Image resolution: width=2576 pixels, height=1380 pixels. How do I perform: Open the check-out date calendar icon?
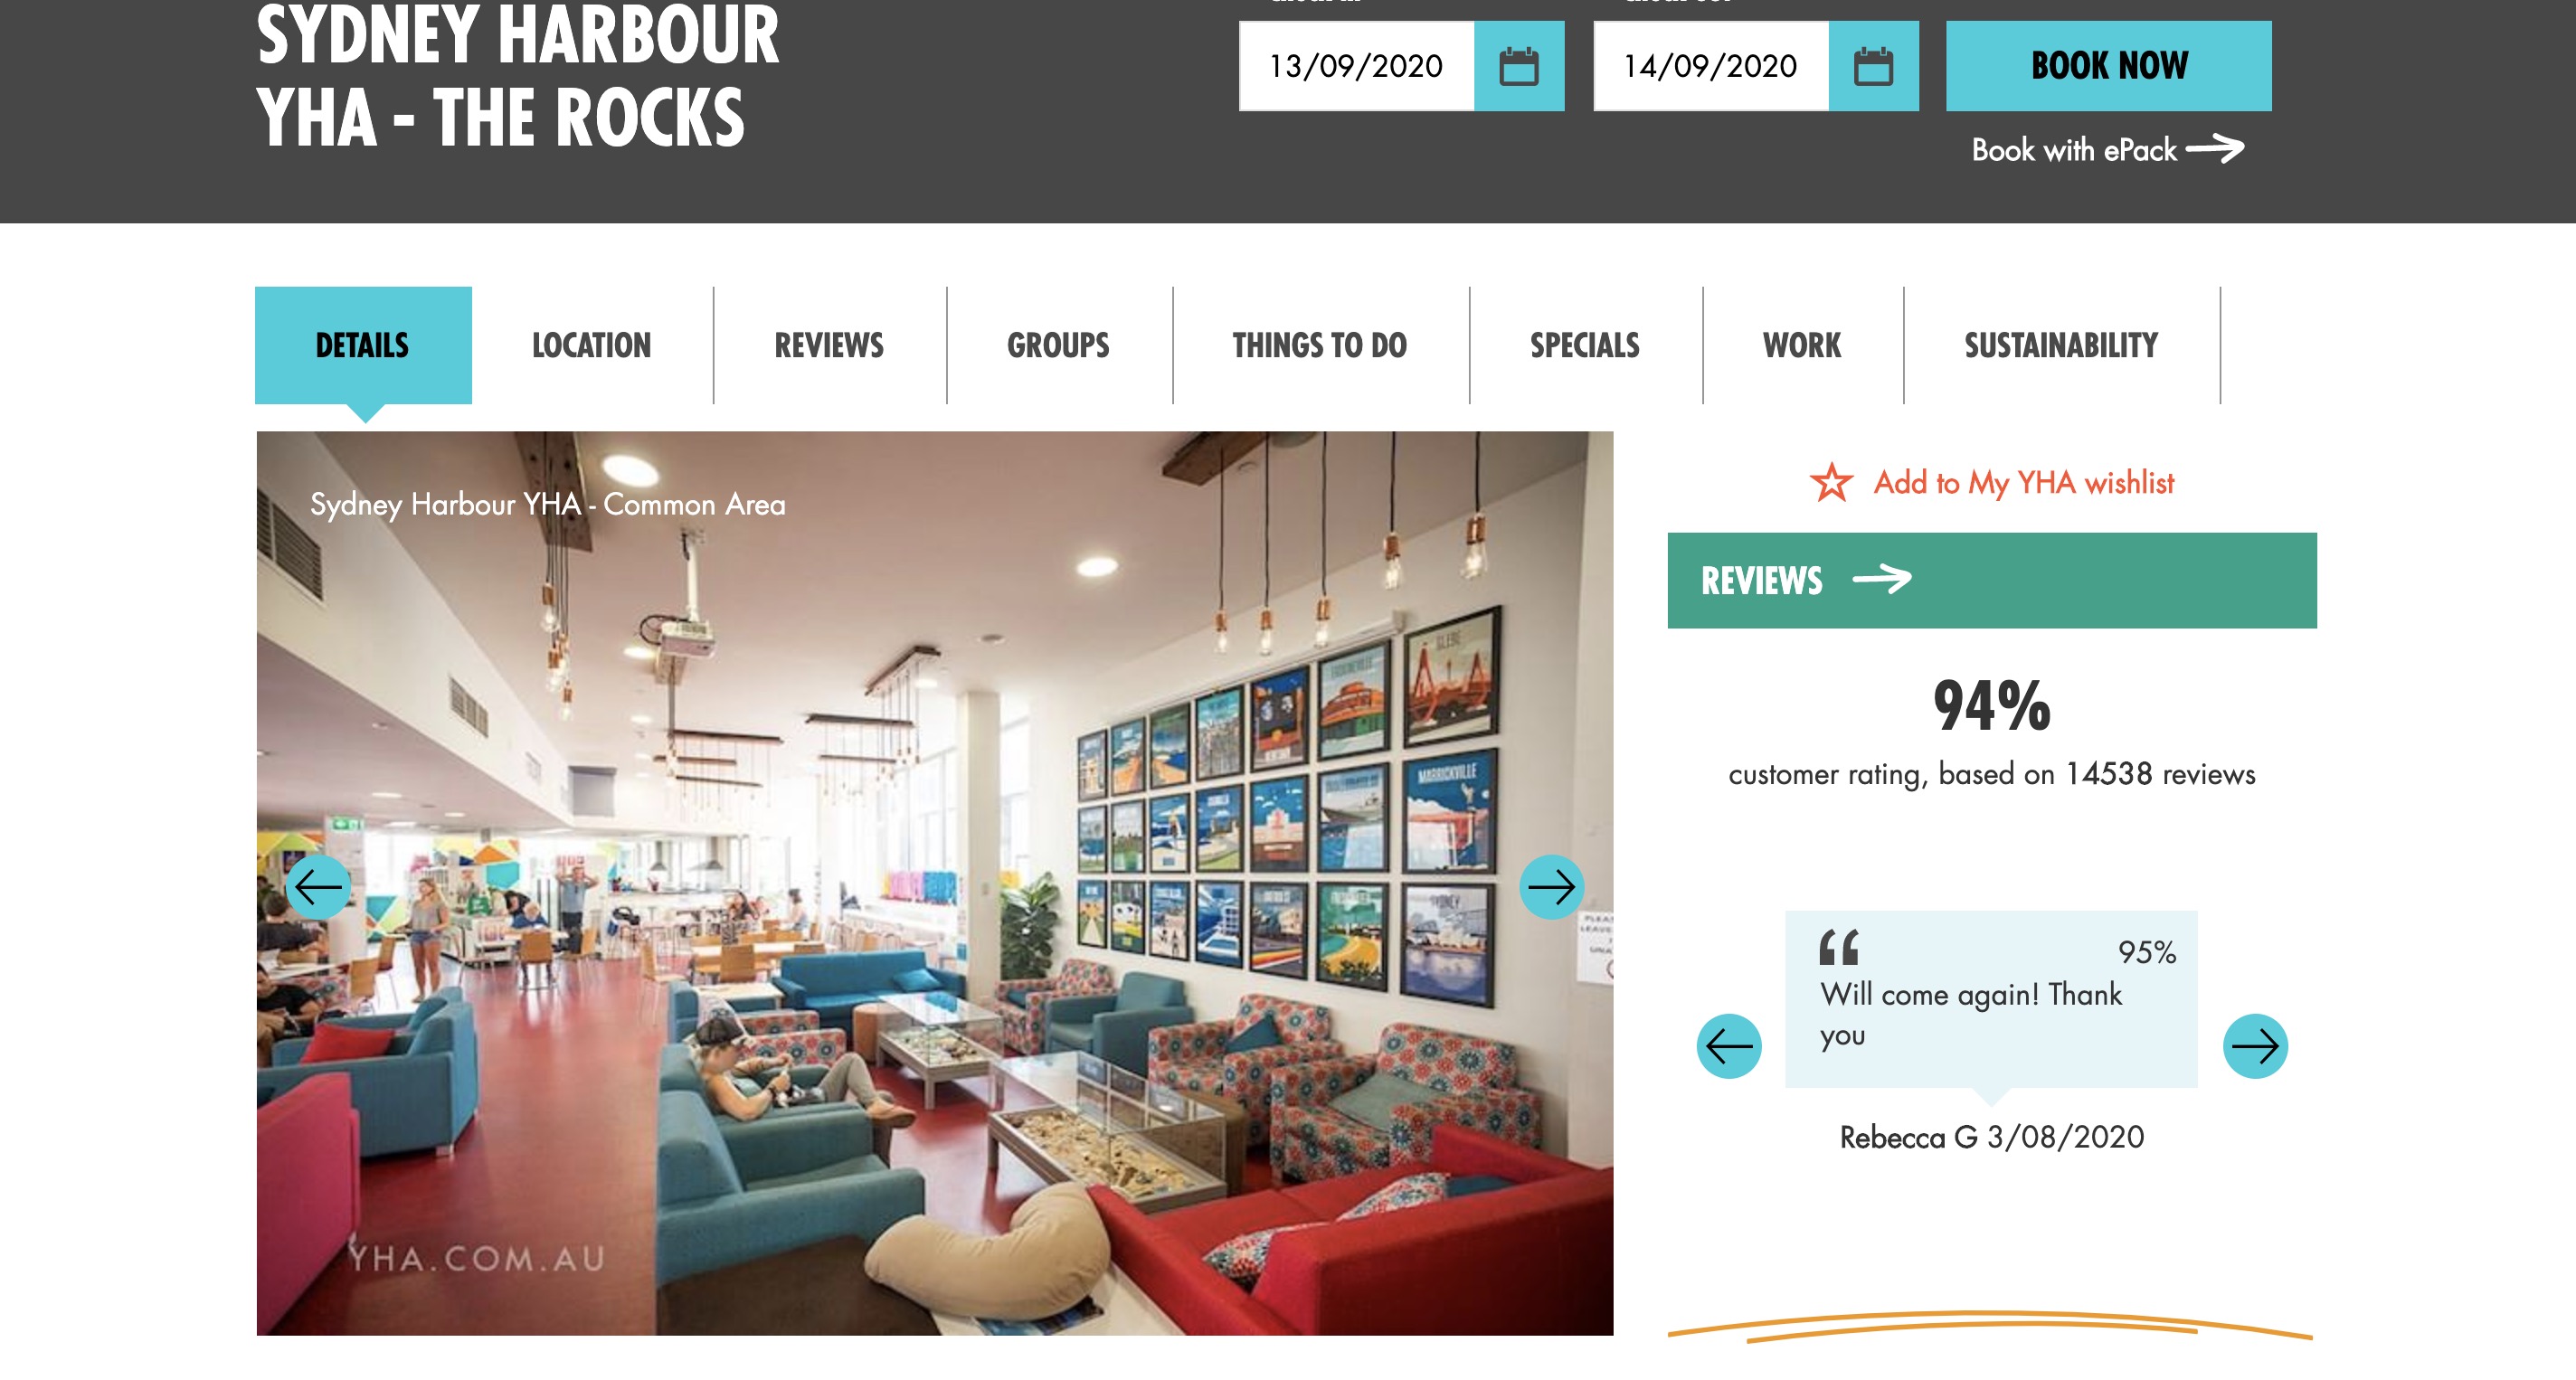click(x=1873, y=66)
